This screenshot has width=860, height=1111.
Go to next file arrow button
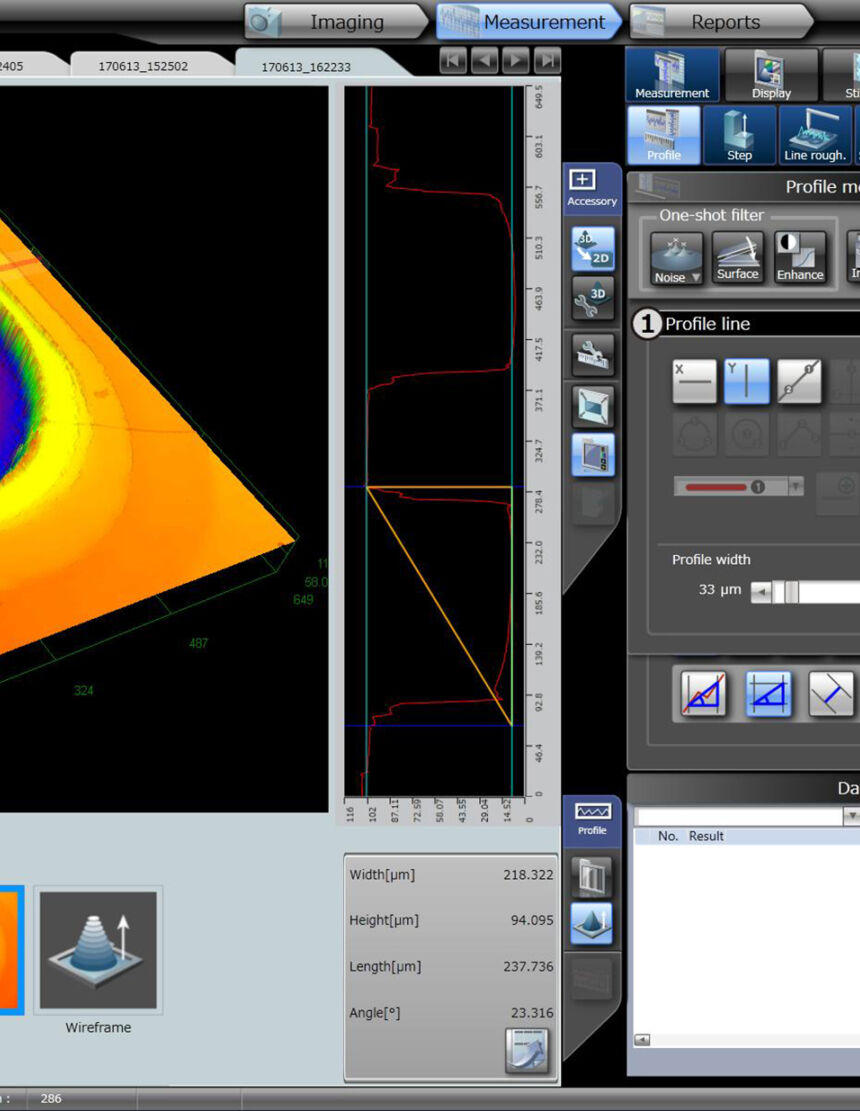515,61
